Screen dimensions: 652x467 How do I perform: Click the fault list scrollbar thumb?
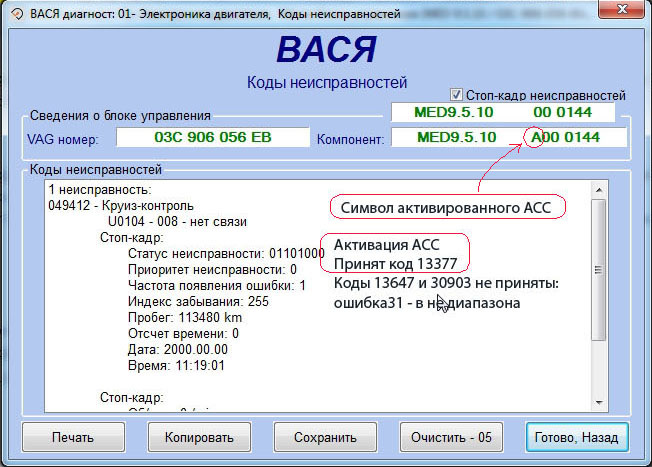pos(599,270)
